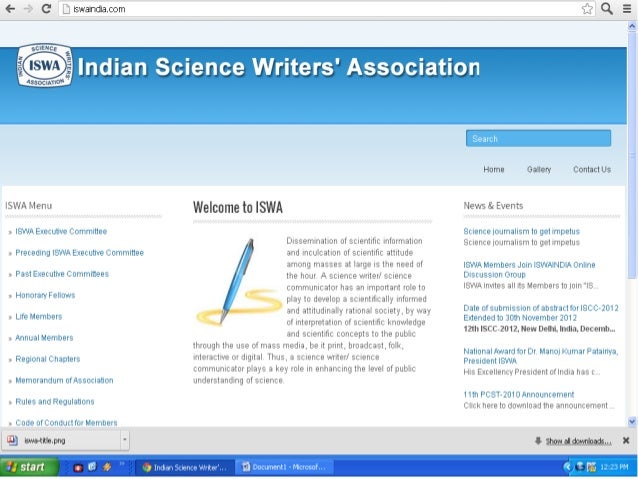The height and width of the screenshot is (479, 638).
Task: Open Preceding ISWA Executive Committee link
Action: click(x=79, y=253)
